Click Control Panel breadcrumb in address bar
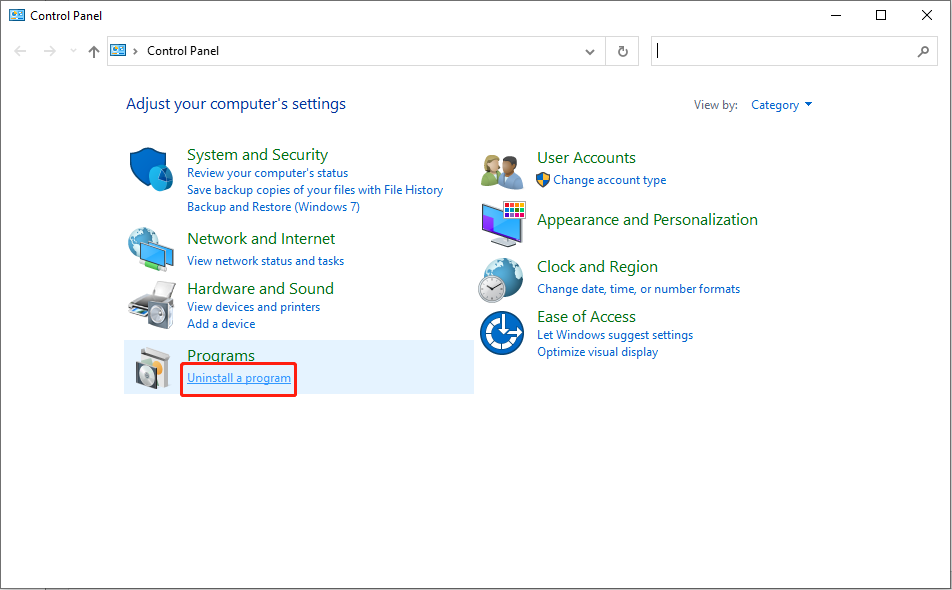This screenshot has width=952, height=590. (x=183, y=51)
